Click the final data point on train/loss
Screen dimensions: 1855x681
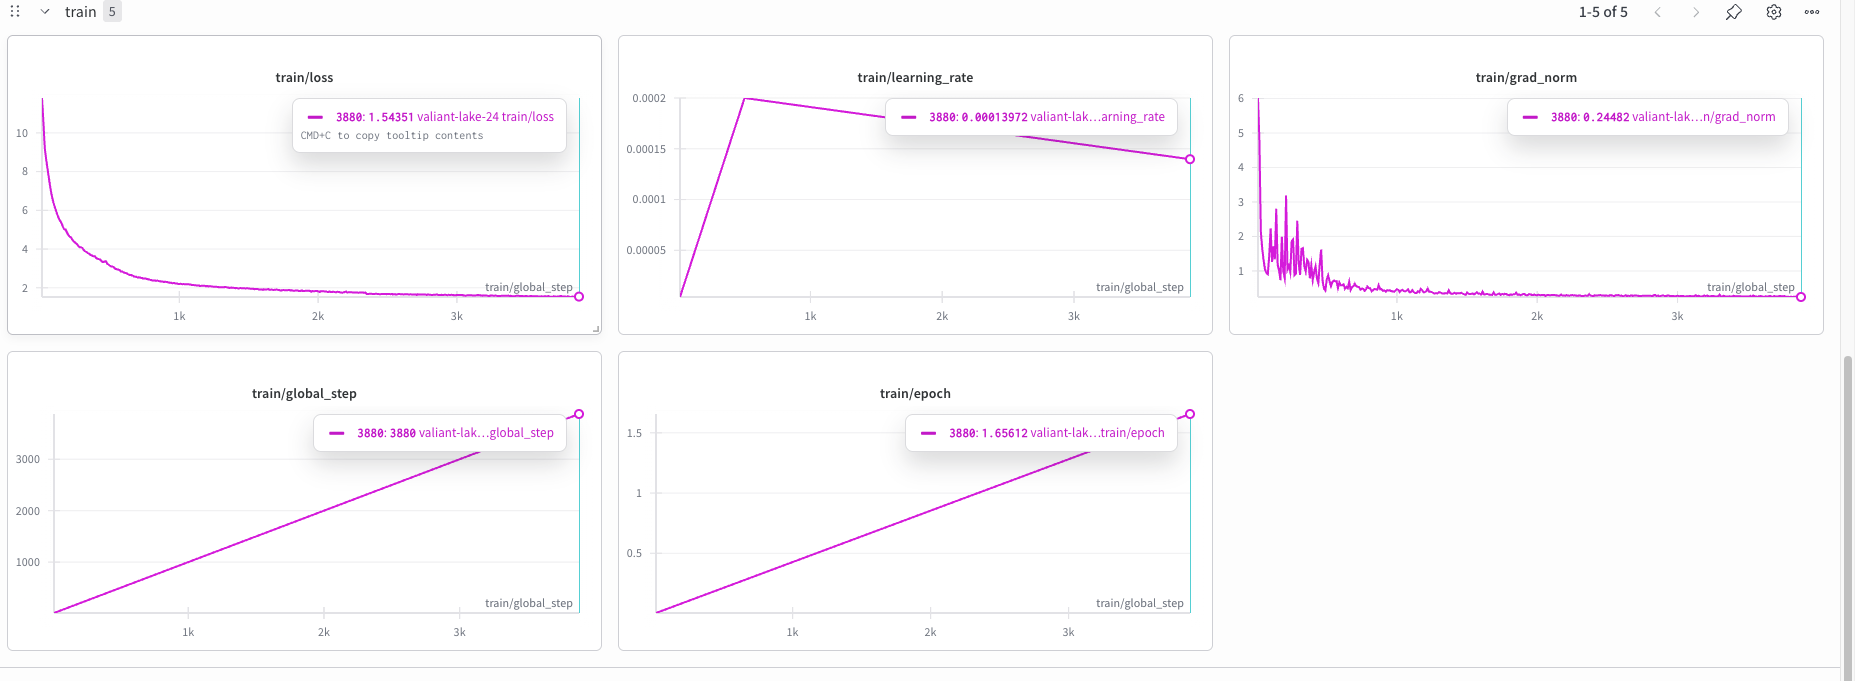[579, 296]
